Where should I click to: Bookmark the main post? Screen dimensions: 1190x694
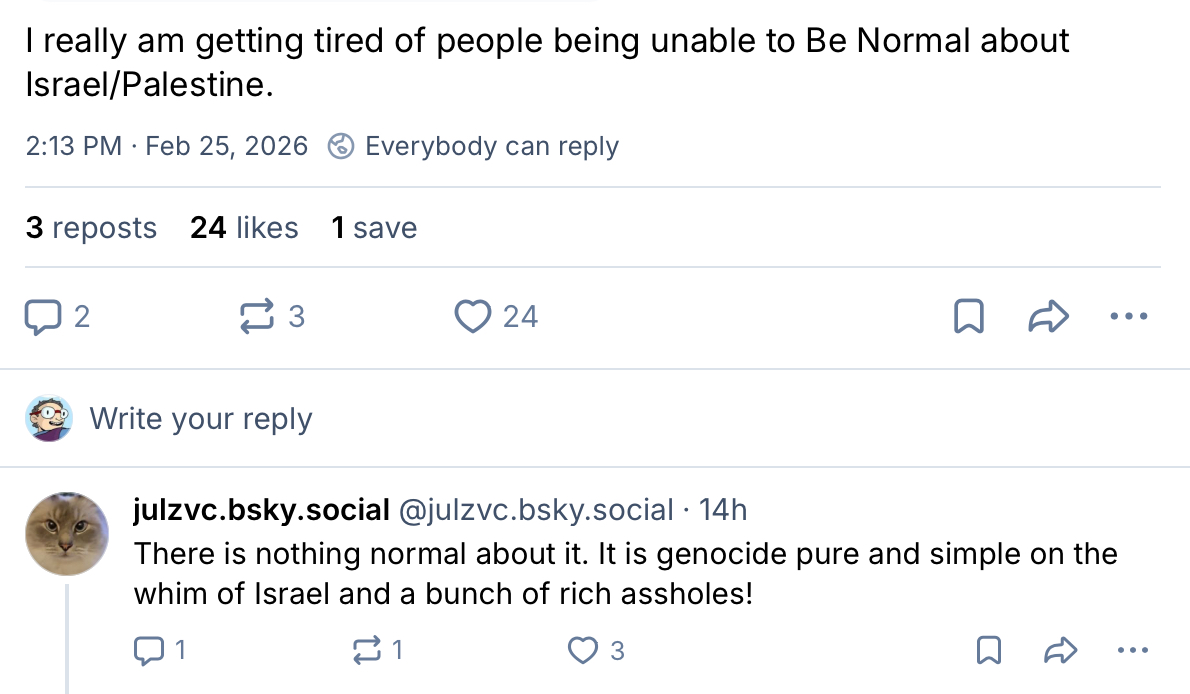969,318
